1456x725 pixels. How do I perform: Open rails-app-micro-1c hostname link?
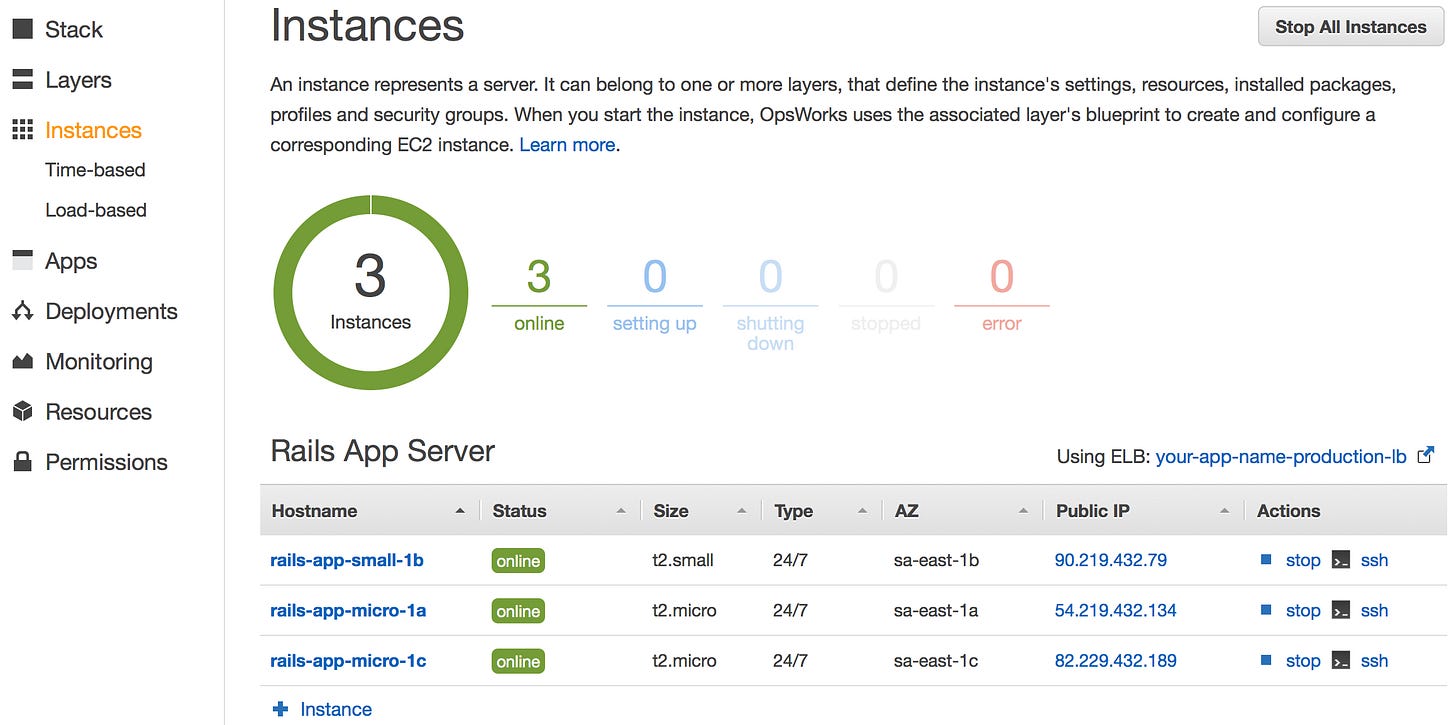coord(348,660)
